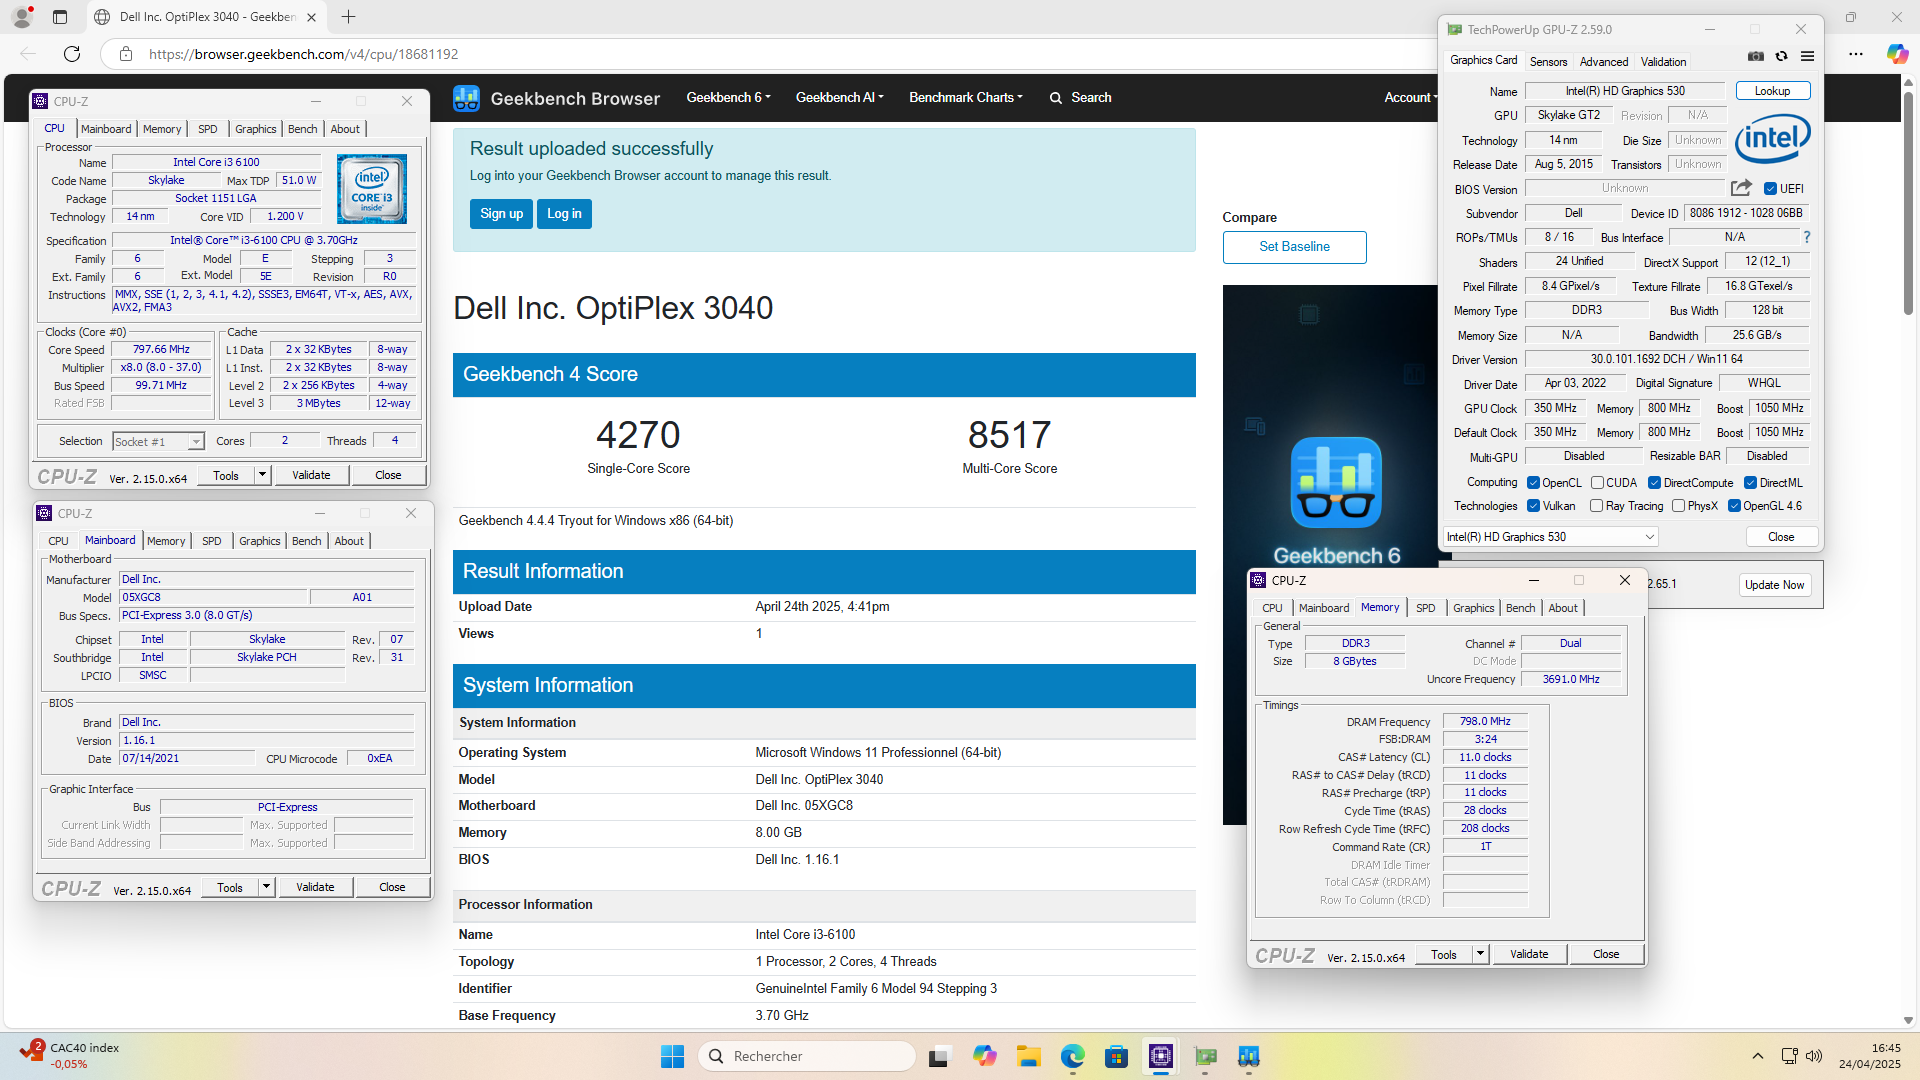
Task: Click the GPU-Z refresh icon
Action: [1781, 57]
